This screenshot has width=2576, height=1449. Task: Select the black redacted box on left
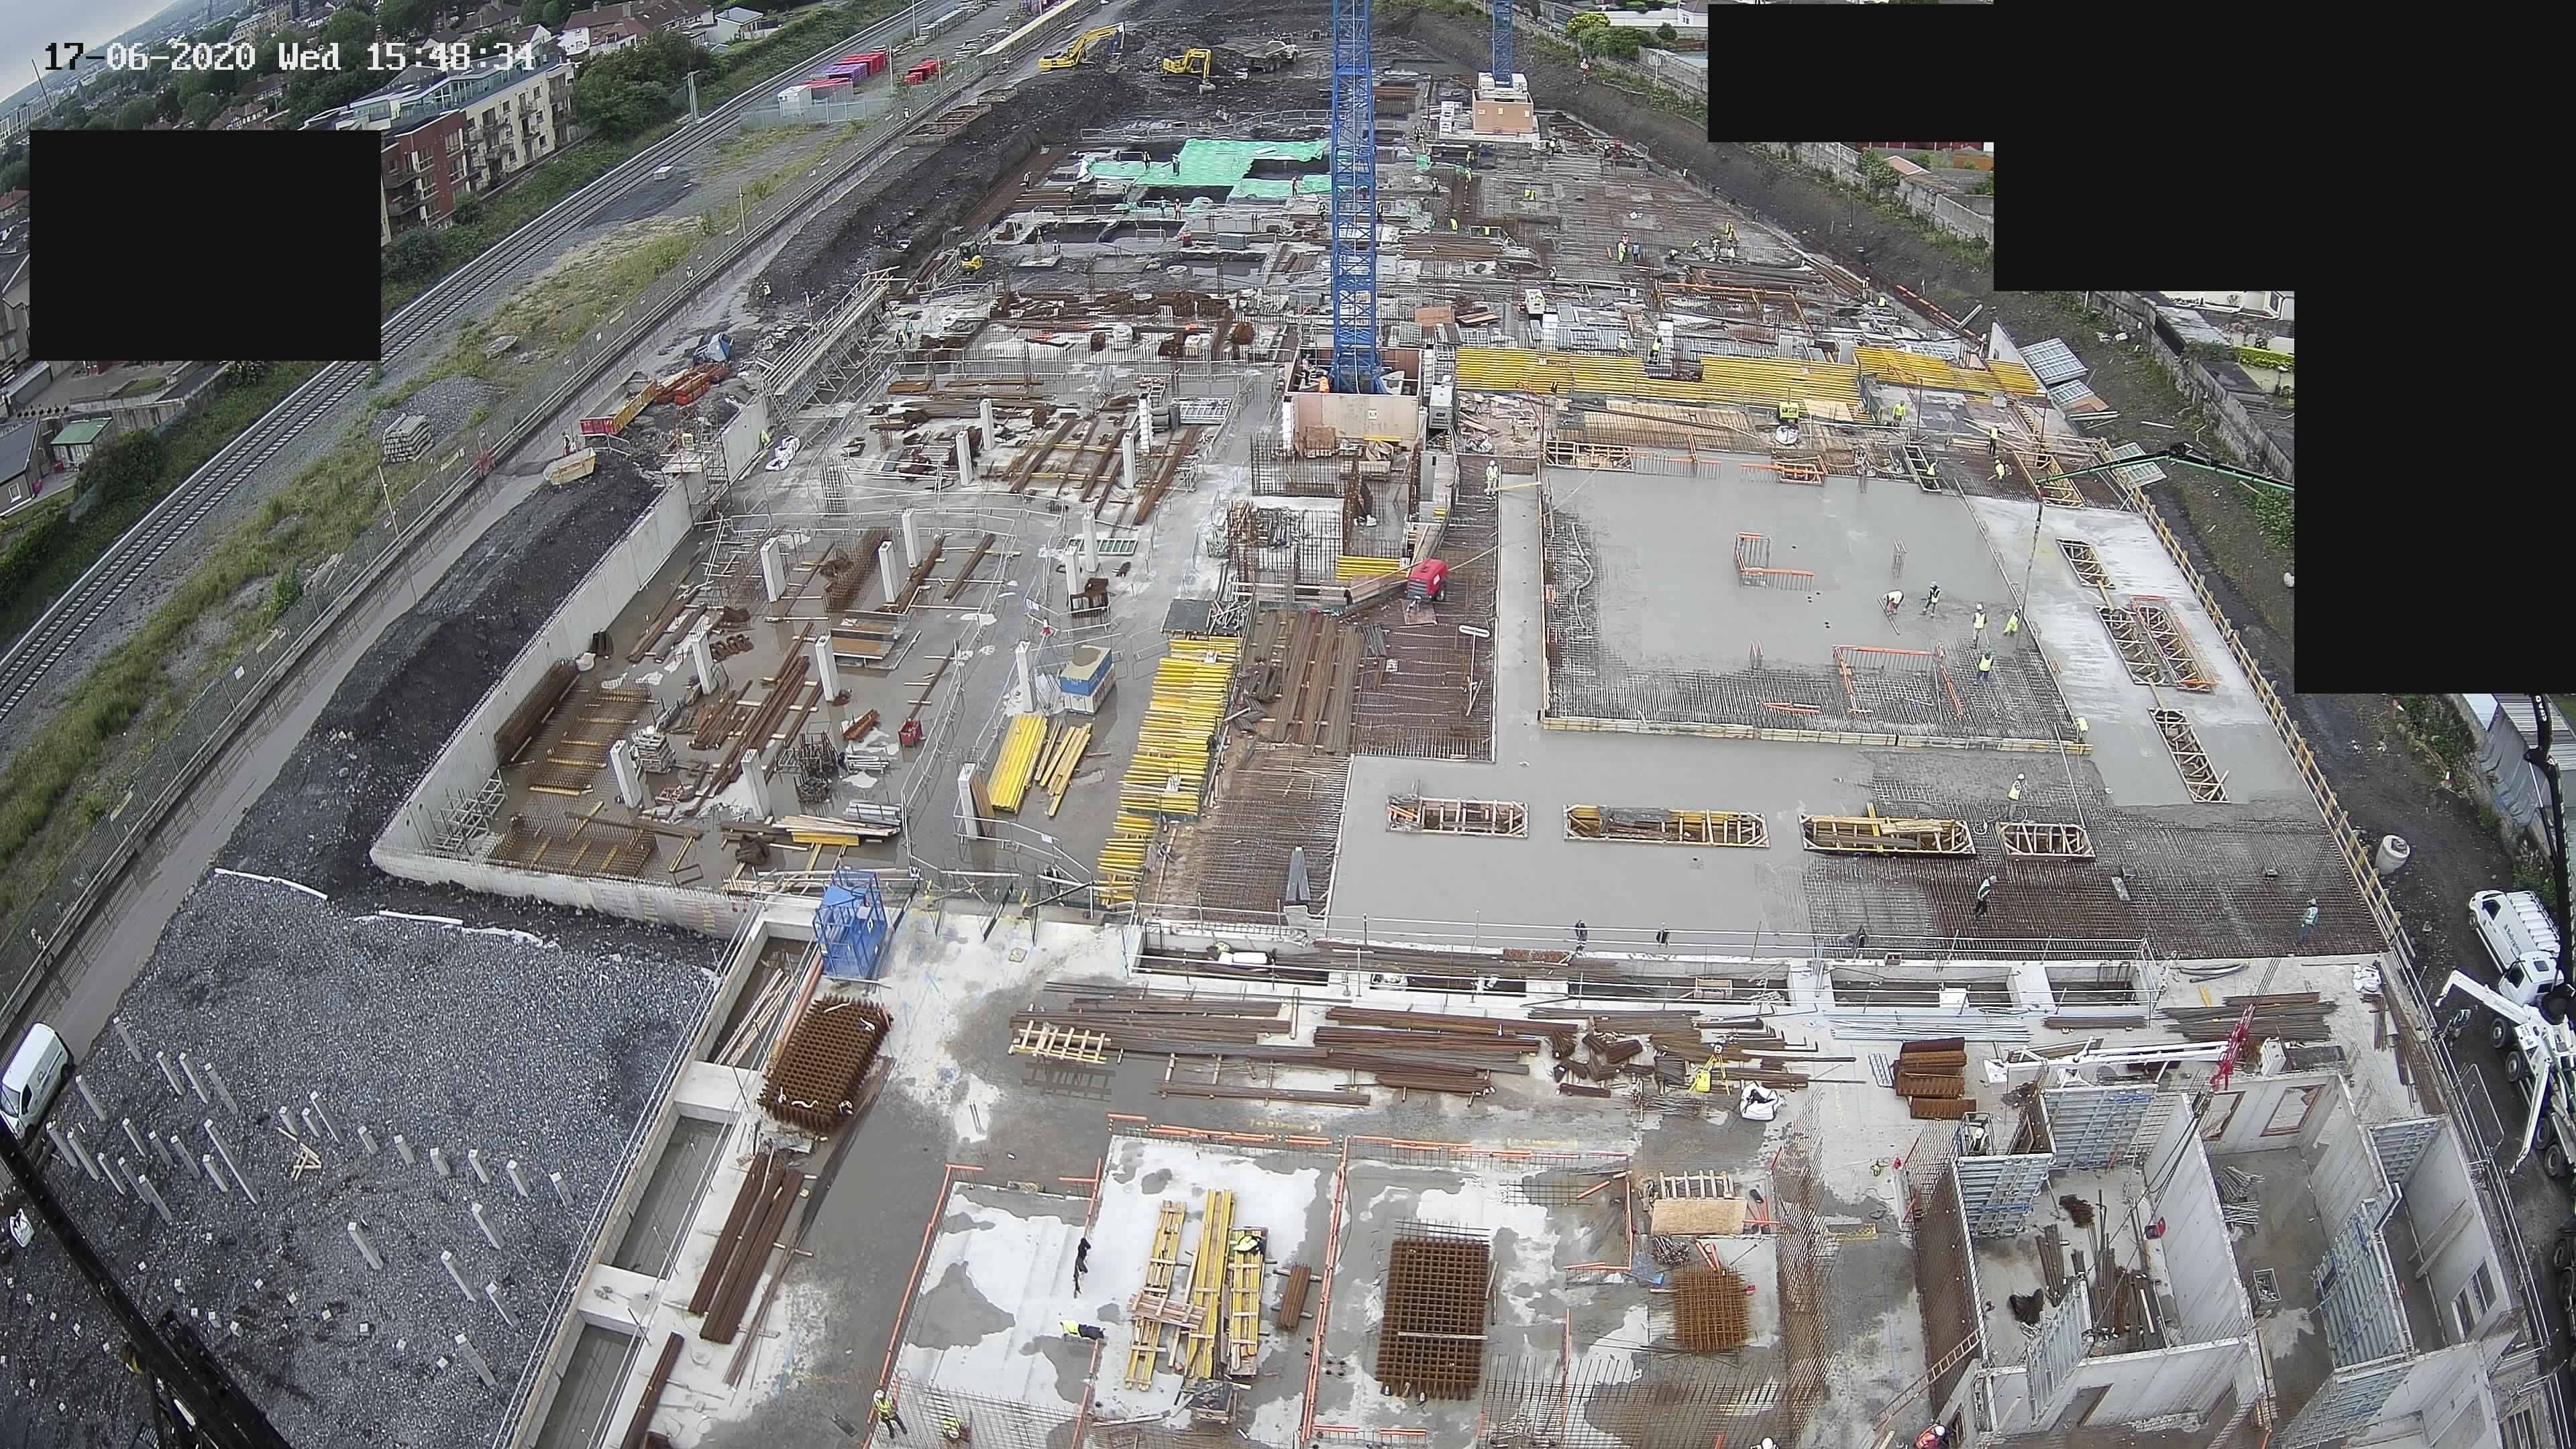205,245
